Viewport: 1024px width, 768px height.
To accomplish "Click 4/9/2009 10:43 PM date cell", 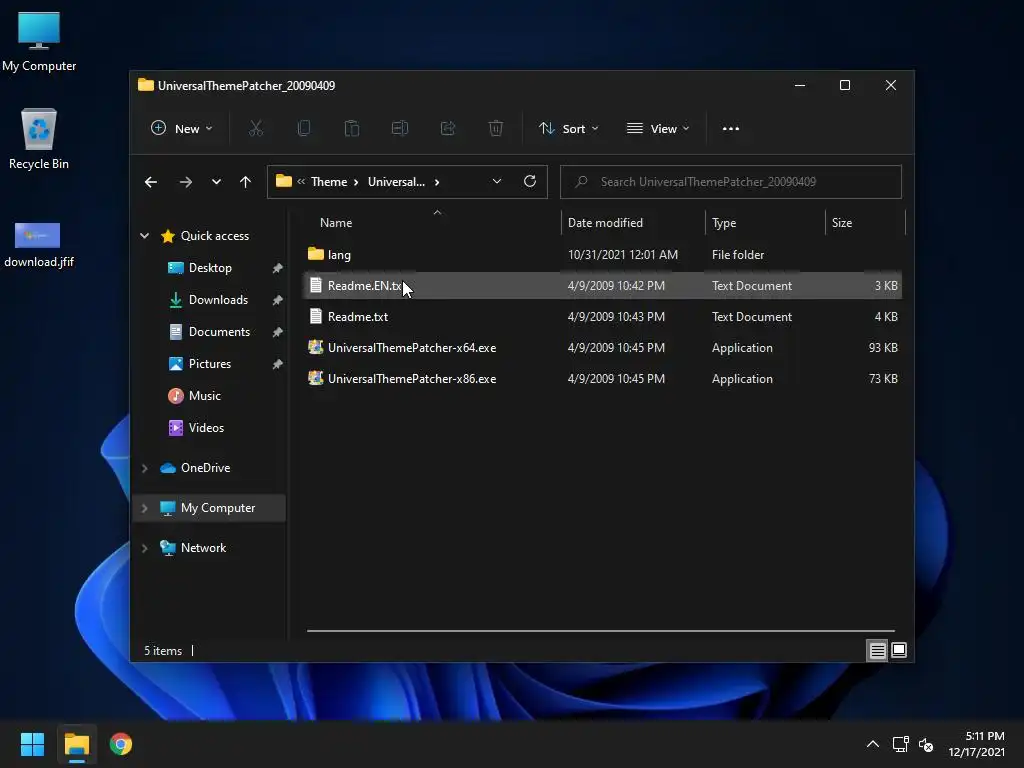I will (616, 317).
